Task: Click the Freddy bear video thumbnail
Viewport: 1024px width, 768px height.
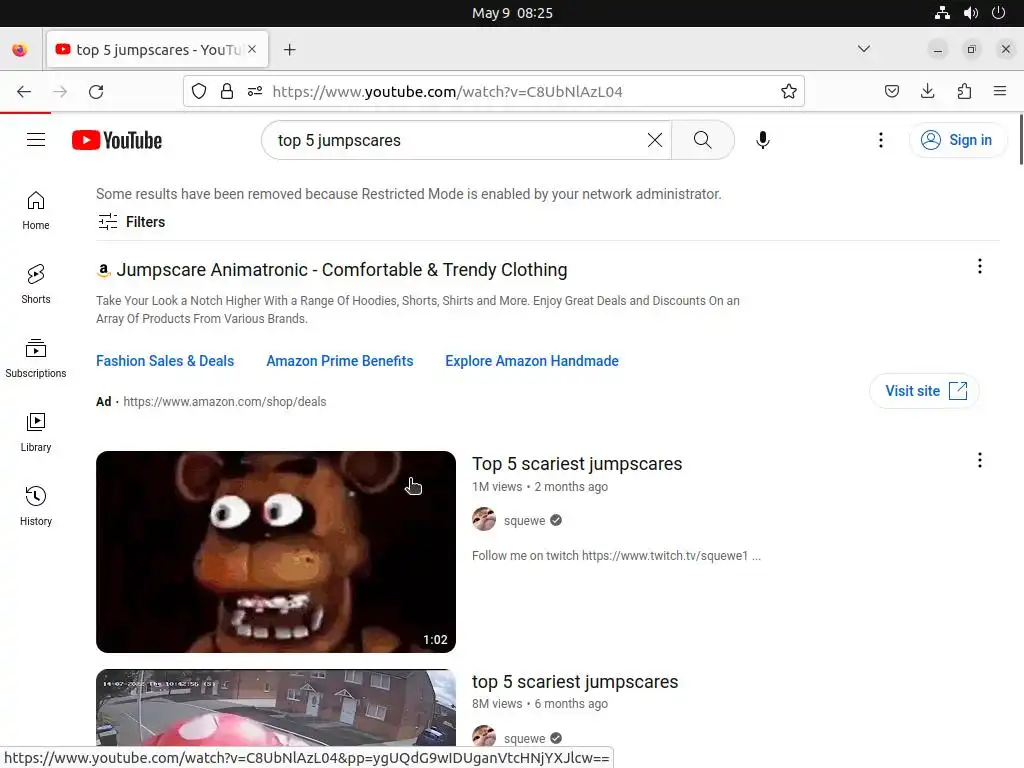Action: pyautogui.click(x=276, y=552)
